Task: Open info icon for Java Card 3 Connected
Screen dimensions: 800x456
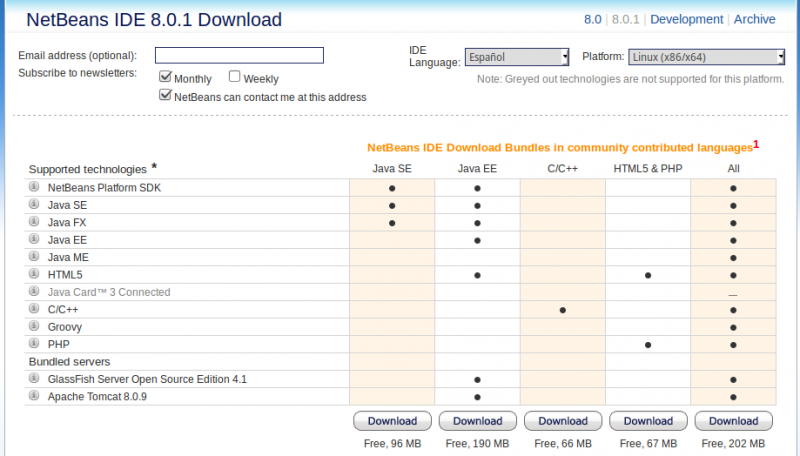Action: click(x=34, y=291)
